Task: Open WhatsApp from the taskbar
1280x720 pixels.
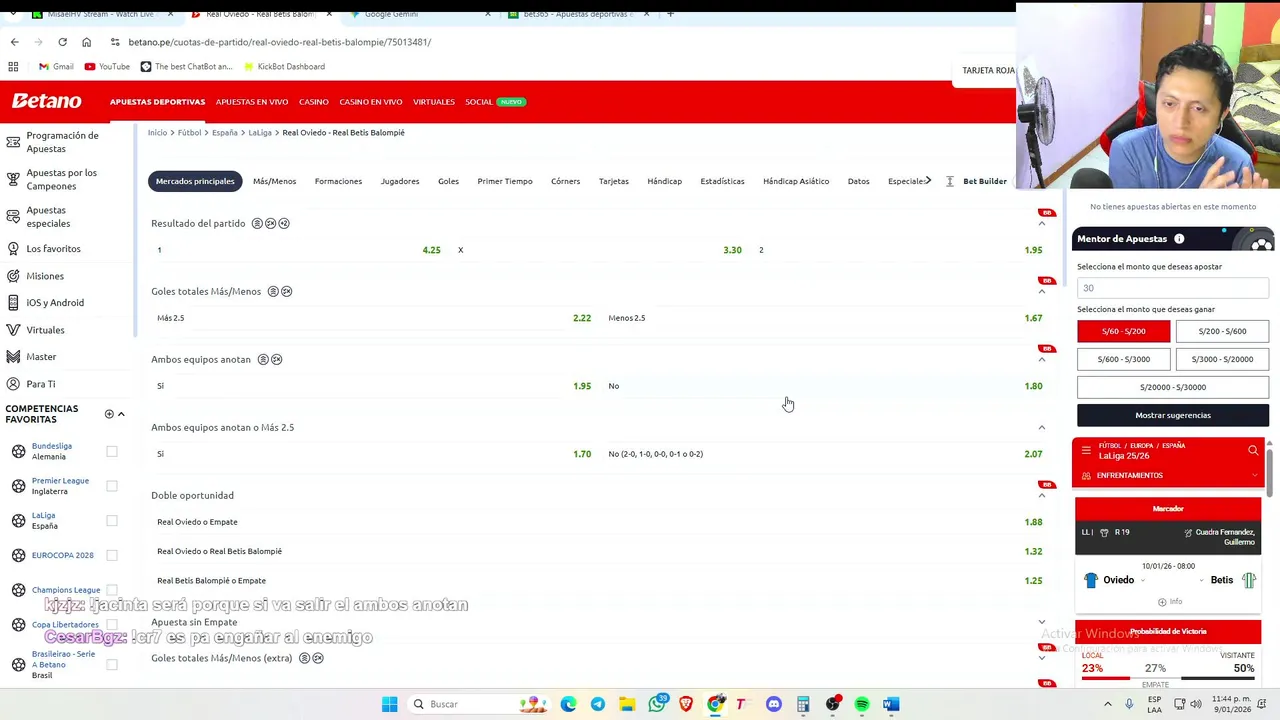Action: [657, 704]
